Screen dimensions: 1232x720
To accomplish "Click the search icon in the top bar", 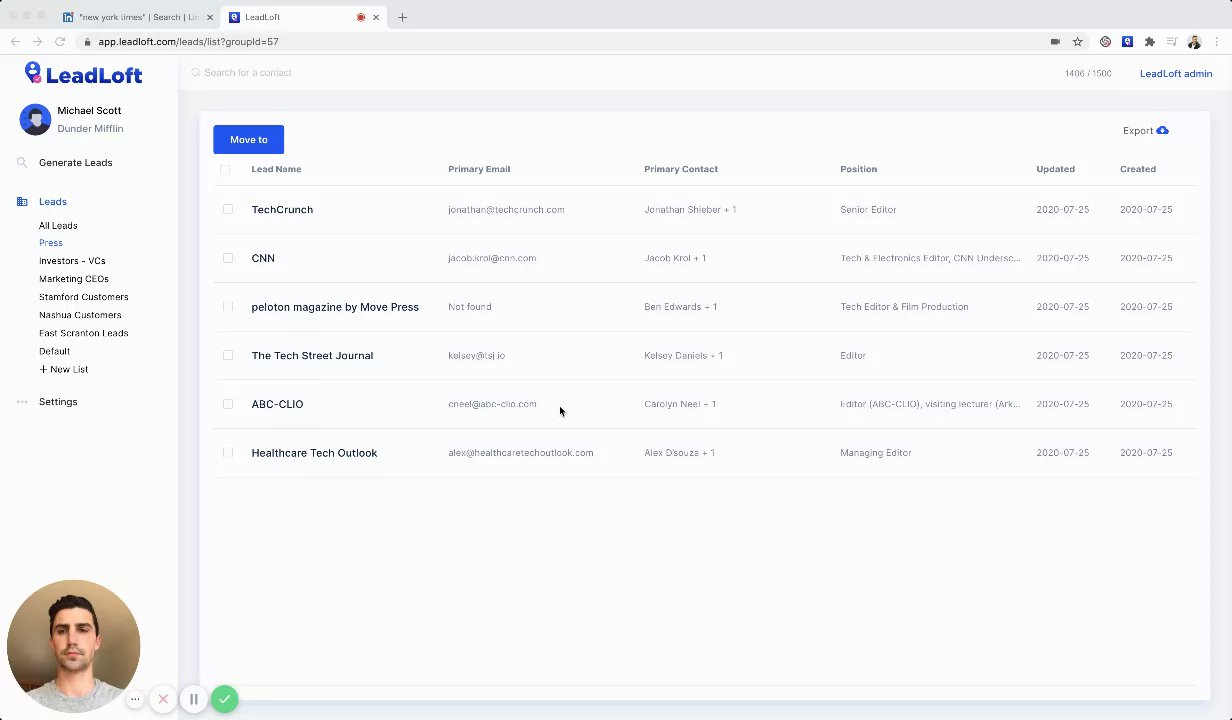I will pyautogui.click(x=196, y=73).
